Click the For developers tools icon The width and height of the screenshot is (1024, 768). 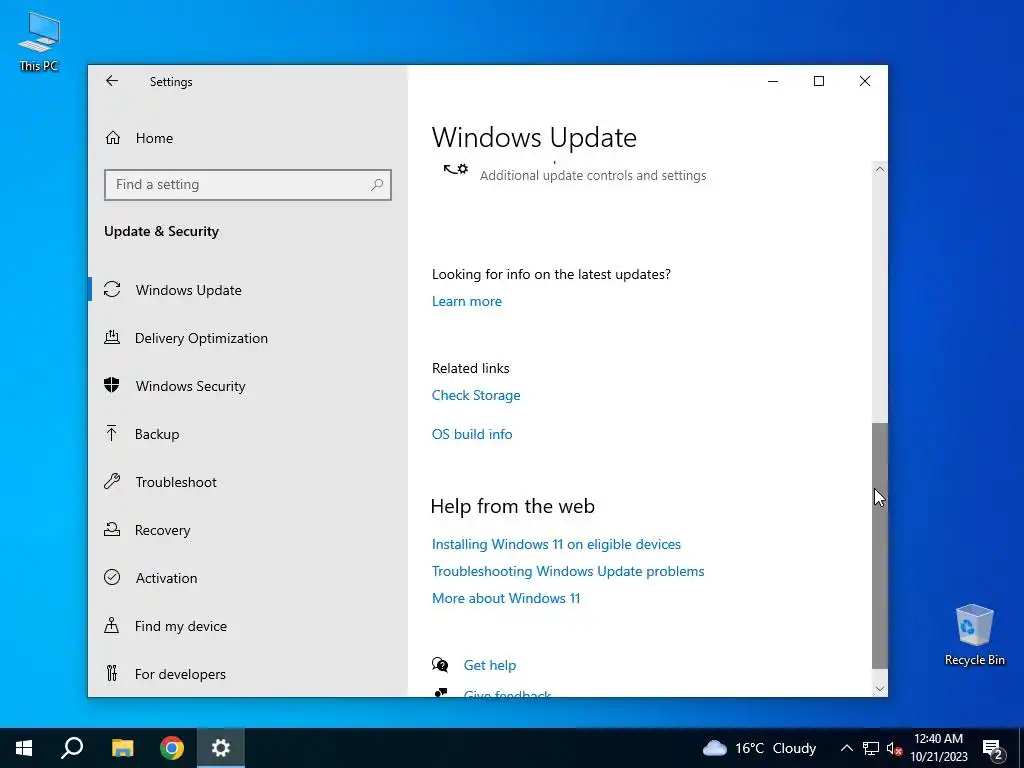[112, 673]
